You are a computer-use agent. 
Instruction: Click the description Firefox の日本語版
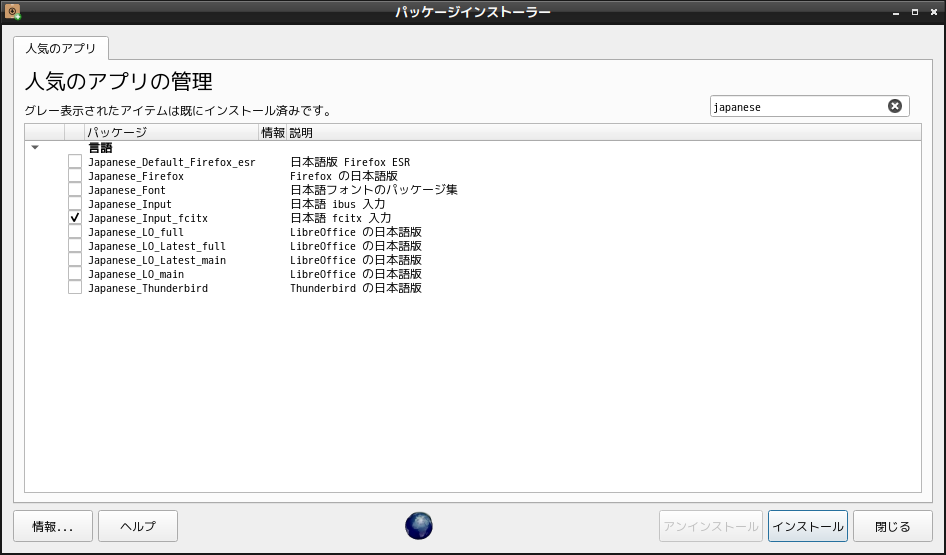click(x=344, y=176)
